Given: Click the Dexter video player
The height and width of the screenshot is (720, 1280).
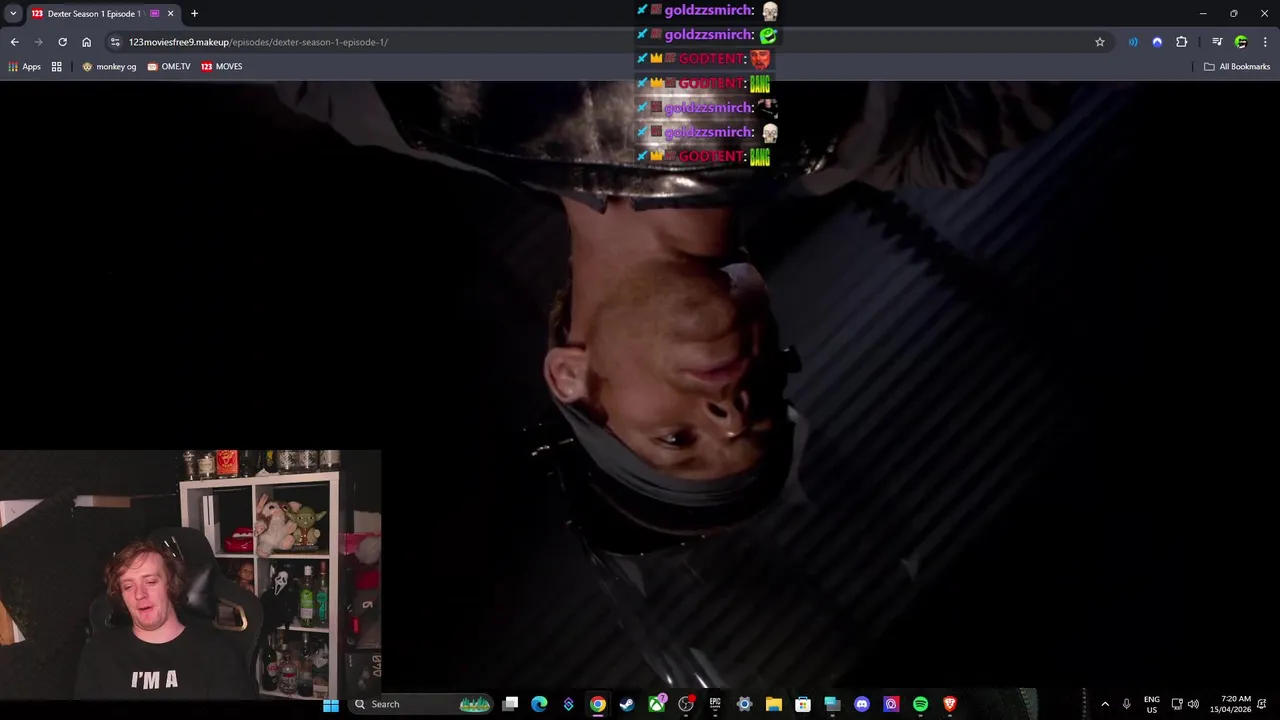Looking at the screenshot, I should tap(640, 385).
